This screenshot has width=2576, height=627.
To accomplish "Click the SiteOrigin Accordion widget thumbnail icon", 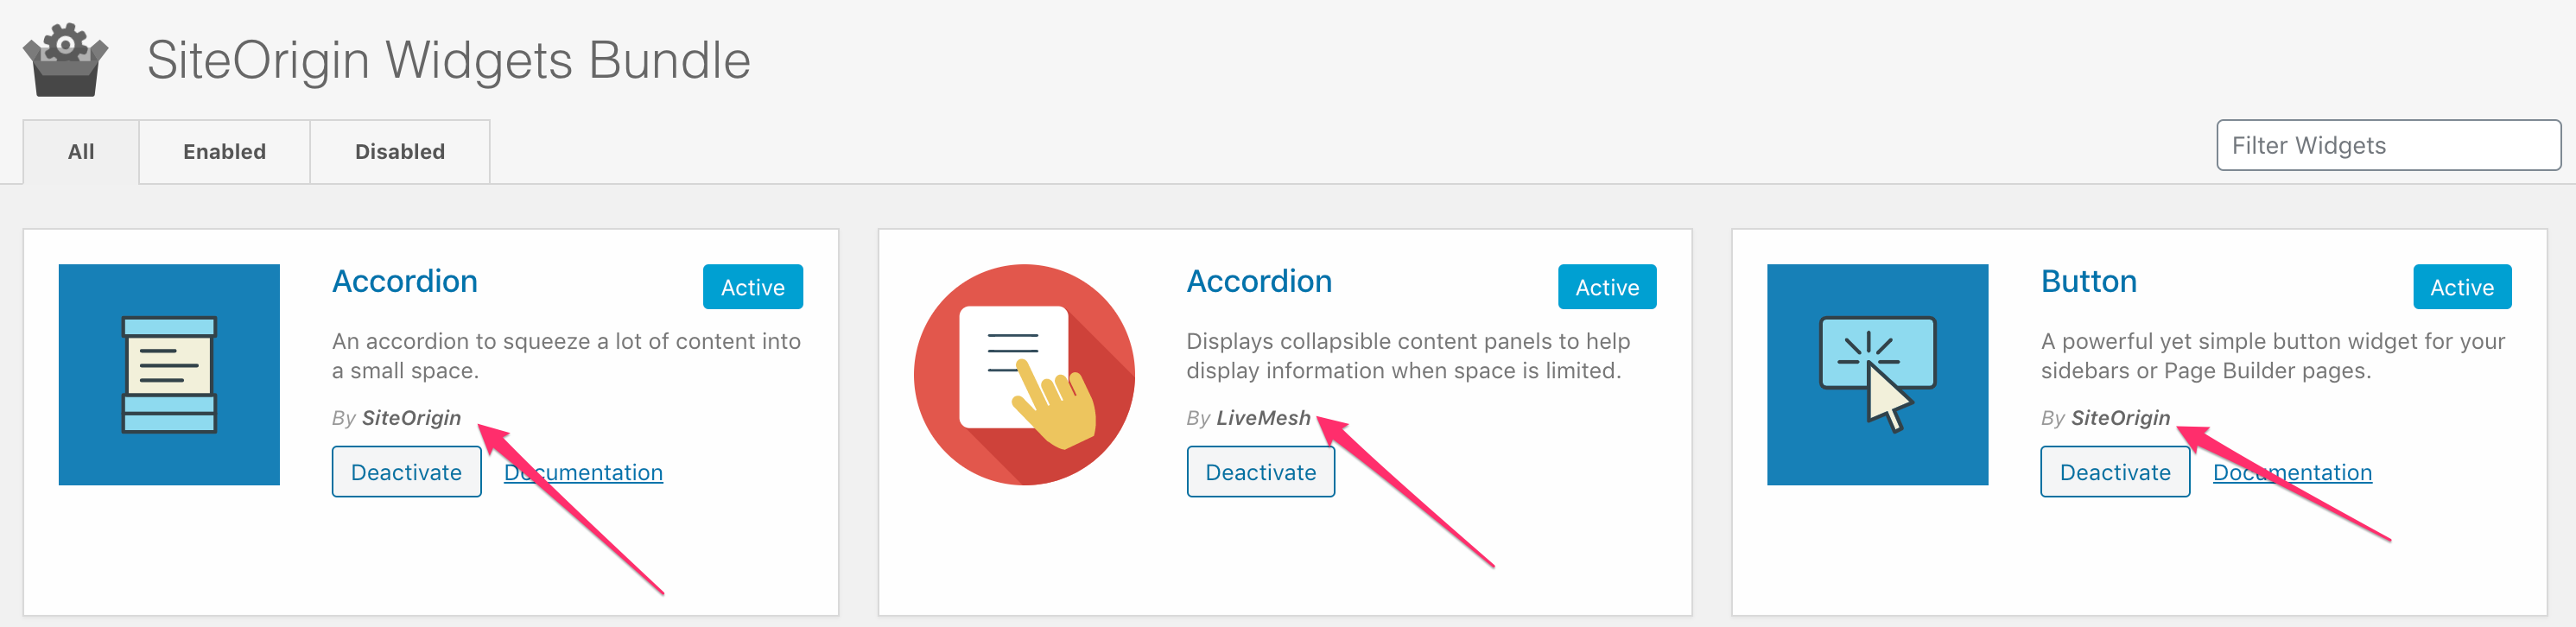I will (x=168, y=375).
